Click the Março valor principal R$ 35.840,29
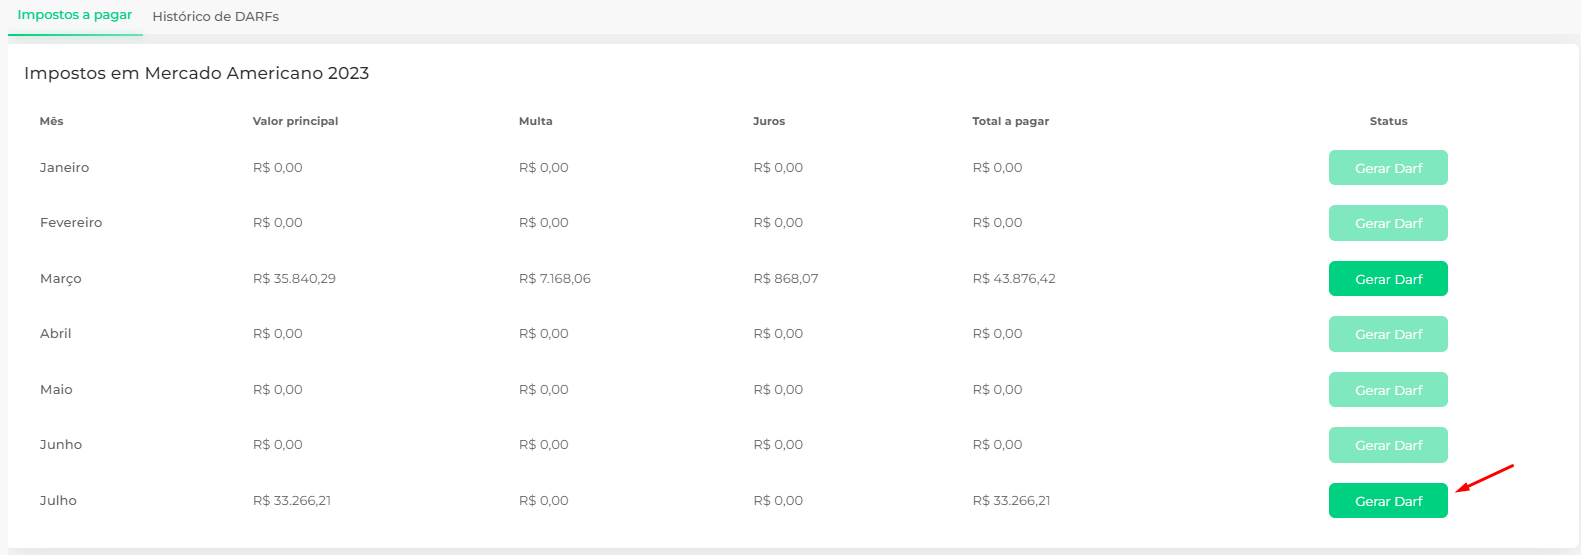The image size is (1581, 555). click(x=294, y=279)
